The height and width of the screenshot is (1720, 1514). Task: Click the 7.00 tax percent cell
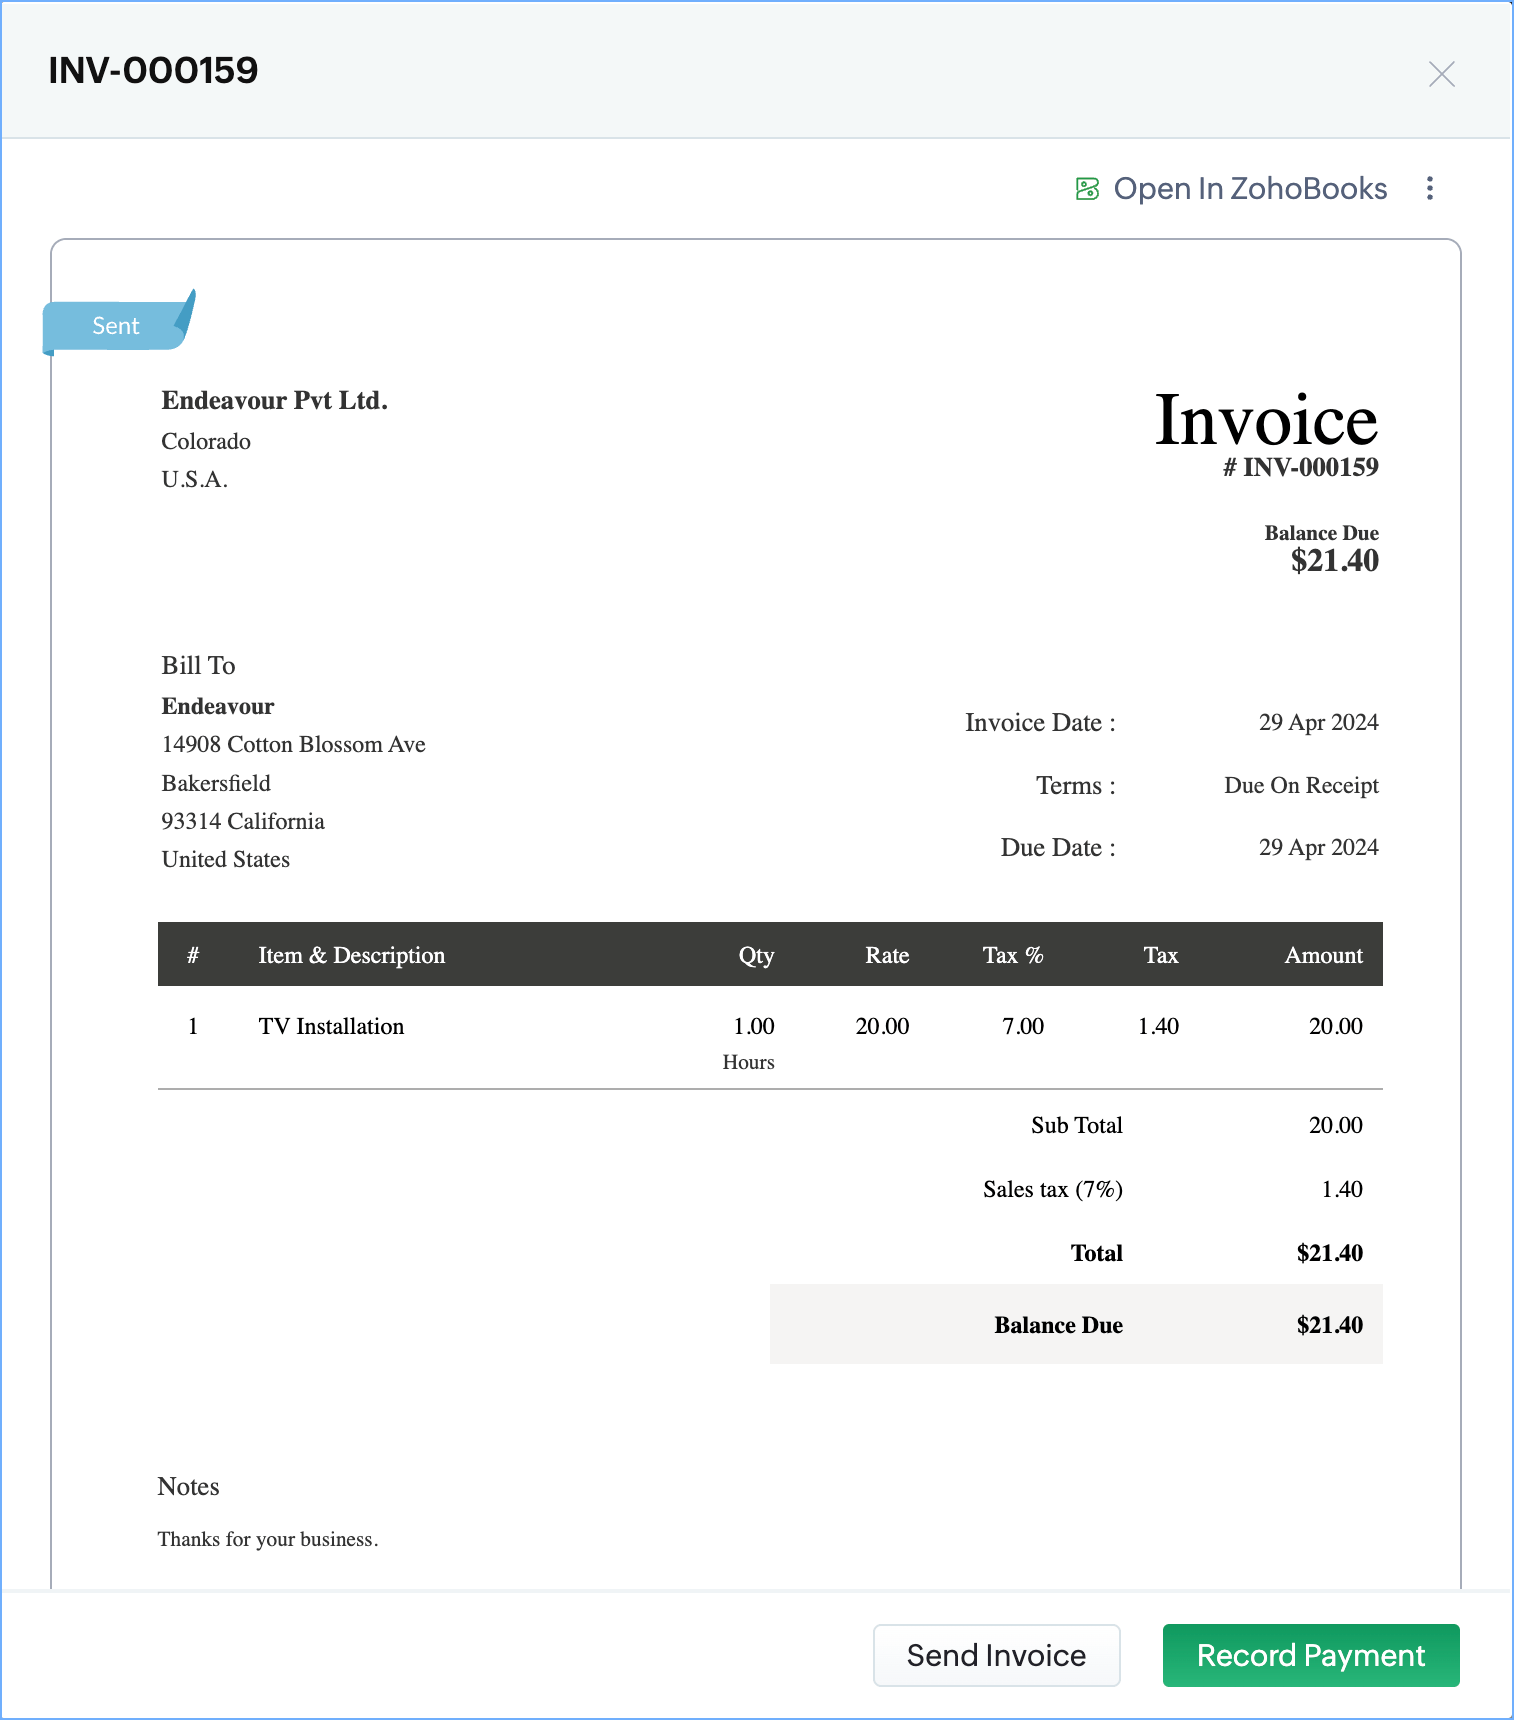click(x=1023, y=1026)
